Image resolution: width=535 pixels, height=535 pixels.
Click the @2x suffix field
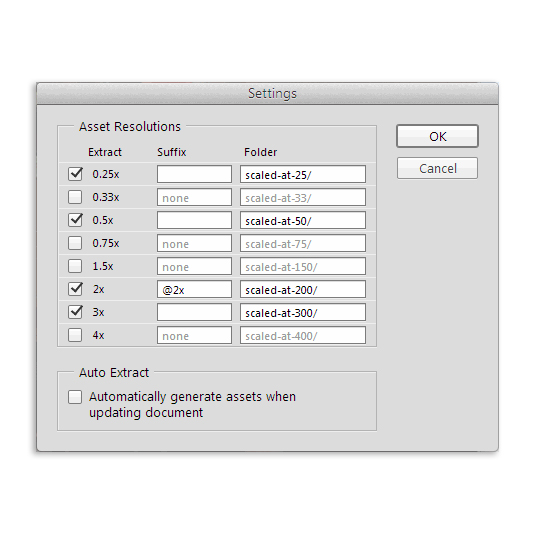[x=194, y=289]
